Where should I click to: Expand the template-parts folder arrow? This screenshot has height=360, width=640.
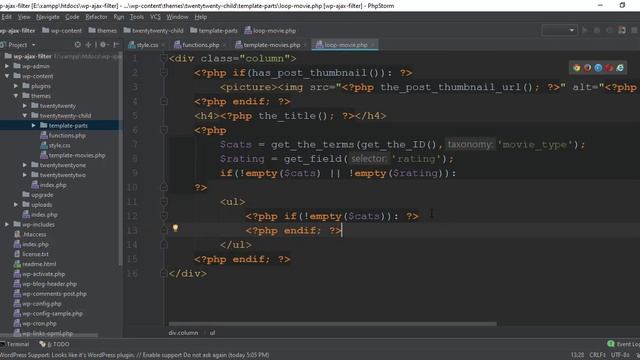(x=33, y=125)
